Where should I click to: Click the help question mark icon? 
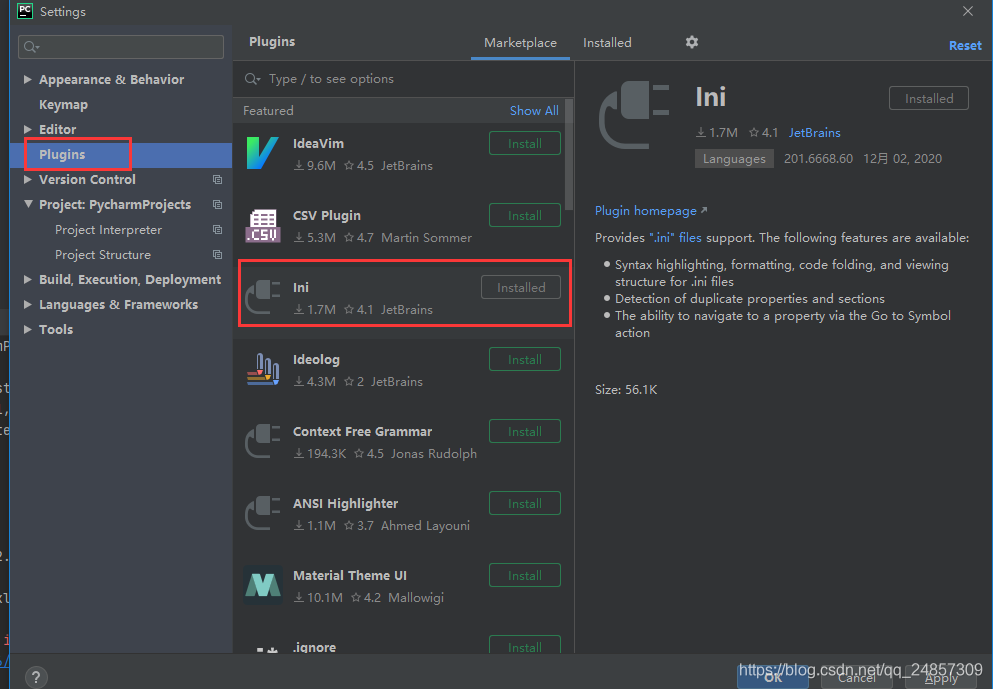click(36, 677)
